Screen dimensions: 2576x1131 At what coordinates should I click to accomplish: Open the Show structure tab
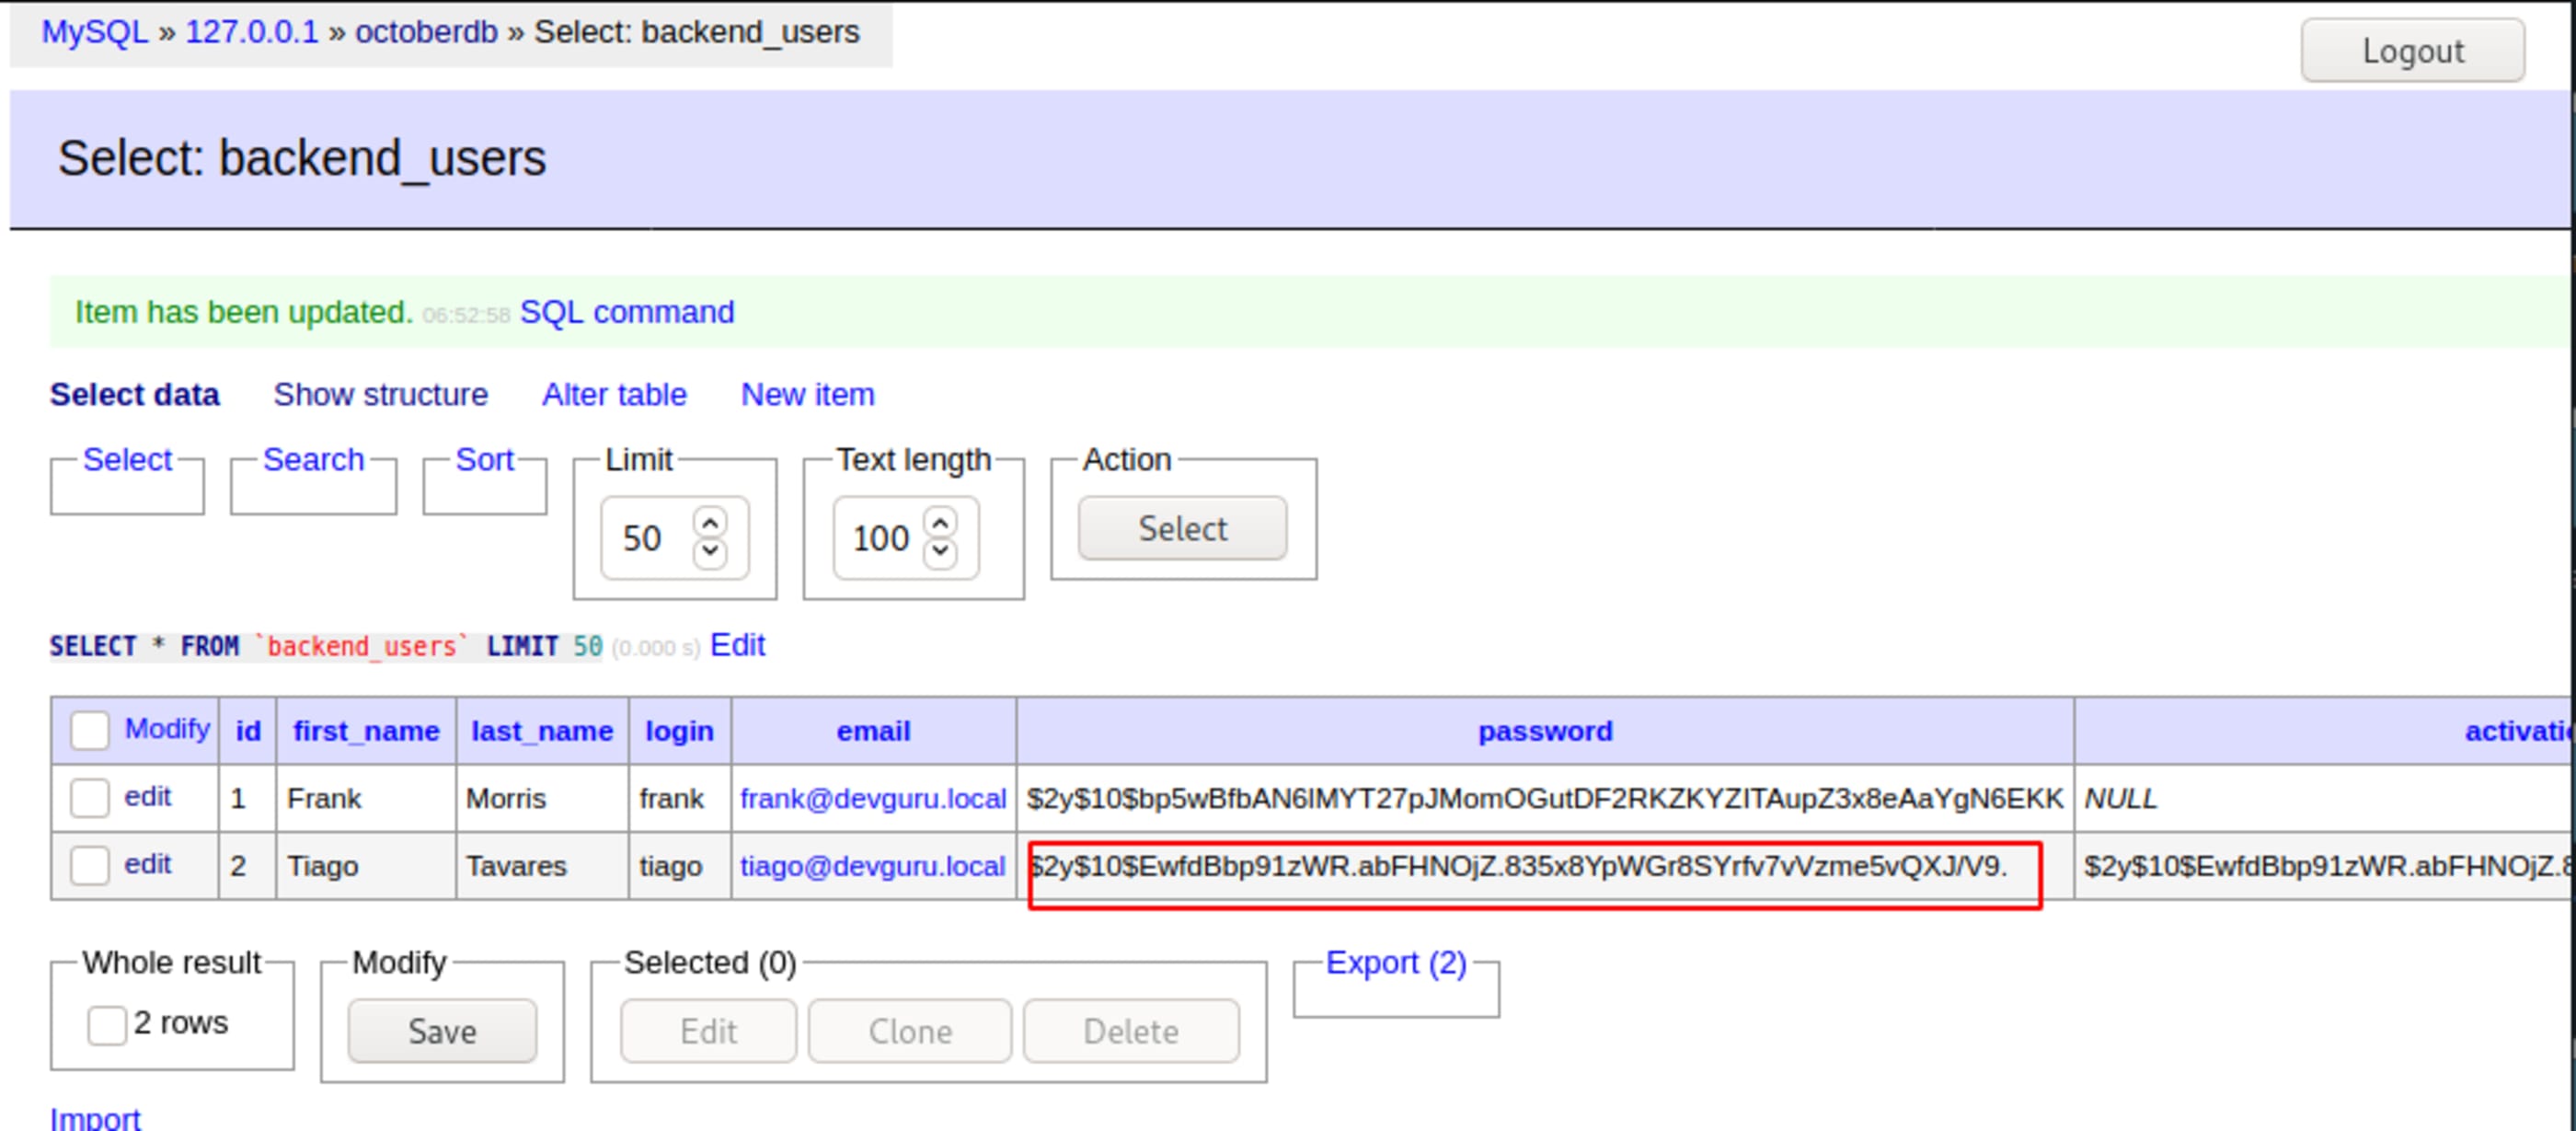tap(380, 394)
